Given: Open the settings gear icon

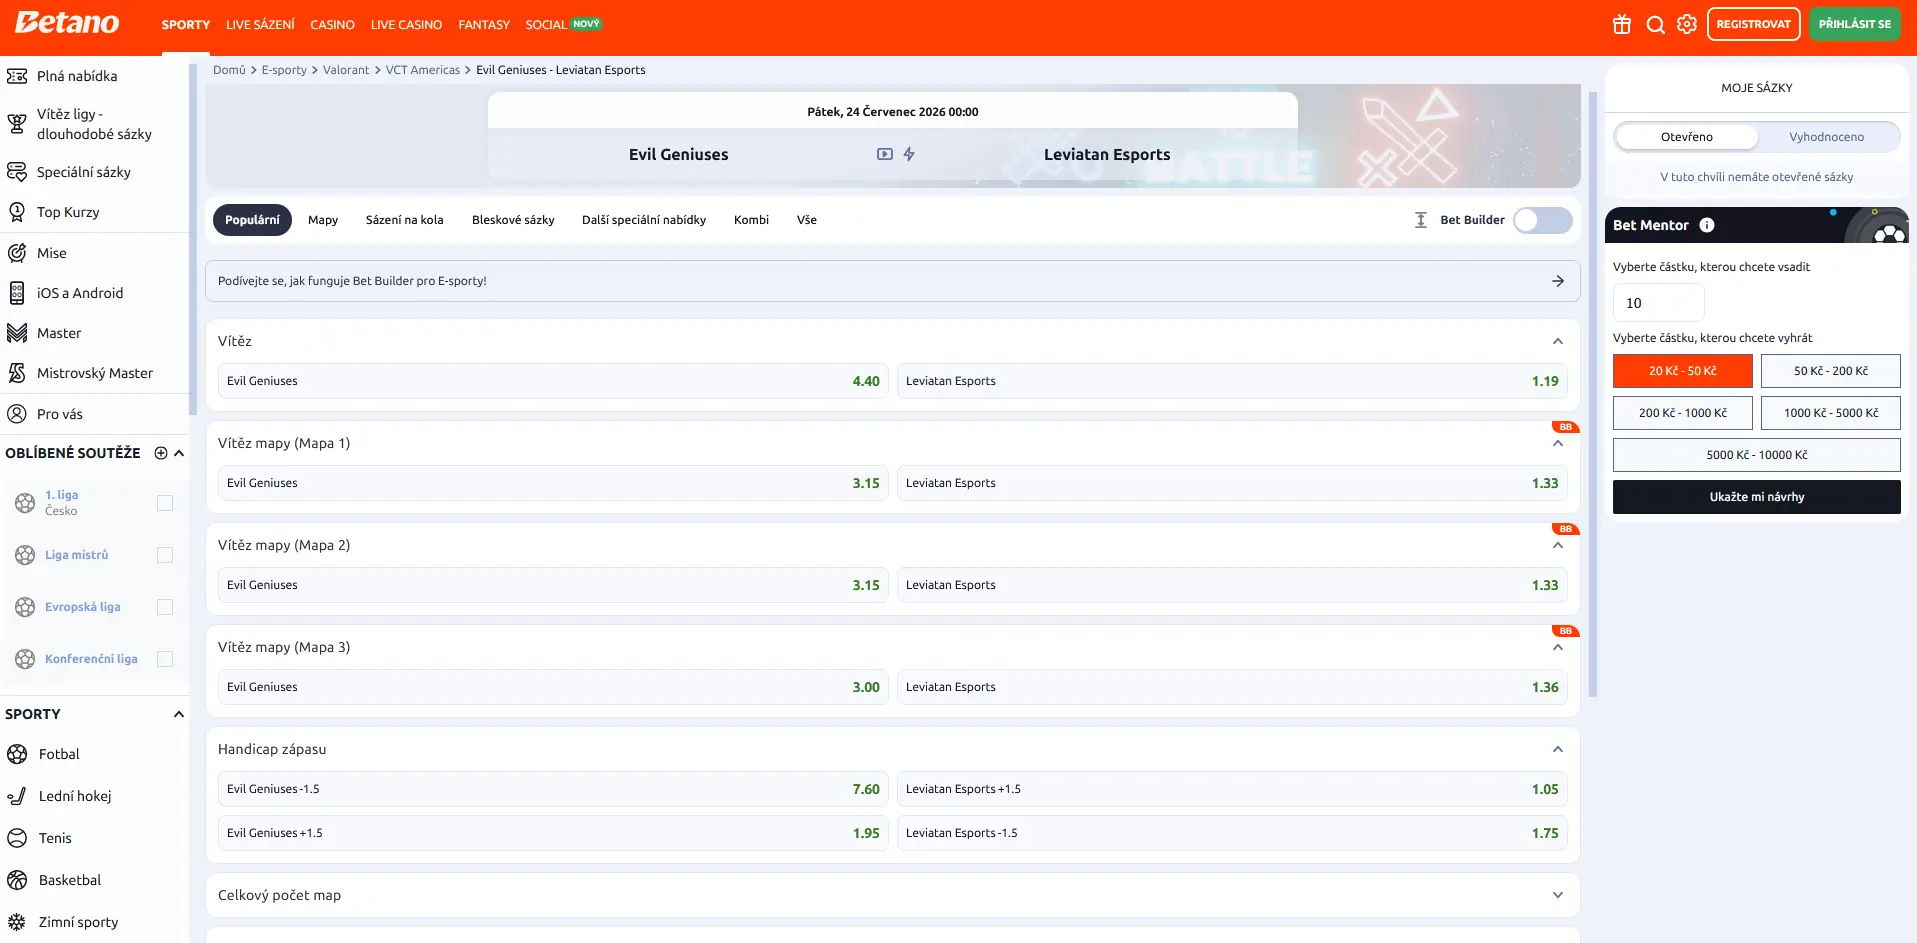Looking at the screenshot, I should (x=1687, y=24).
